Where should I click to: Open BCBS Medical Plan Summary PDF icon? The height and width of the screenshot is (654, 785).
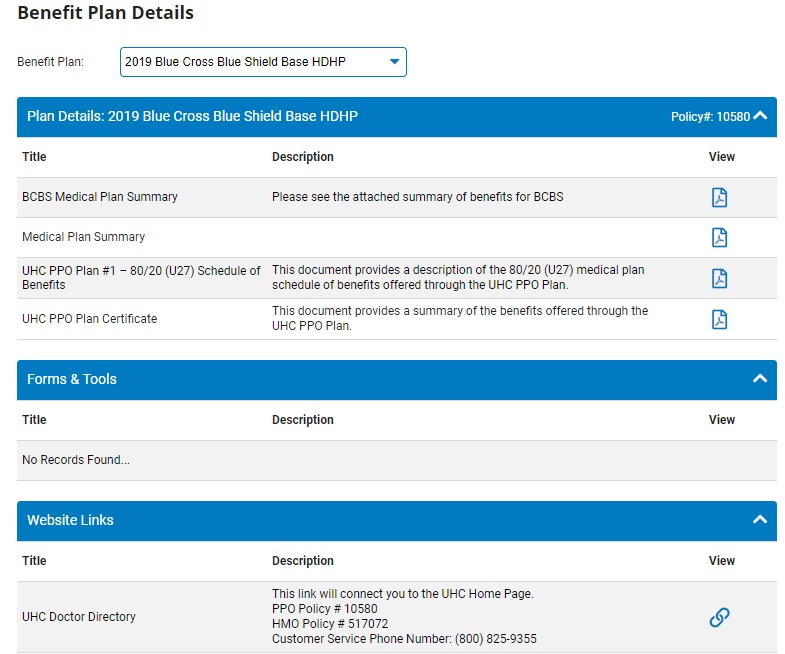(719, 197)
